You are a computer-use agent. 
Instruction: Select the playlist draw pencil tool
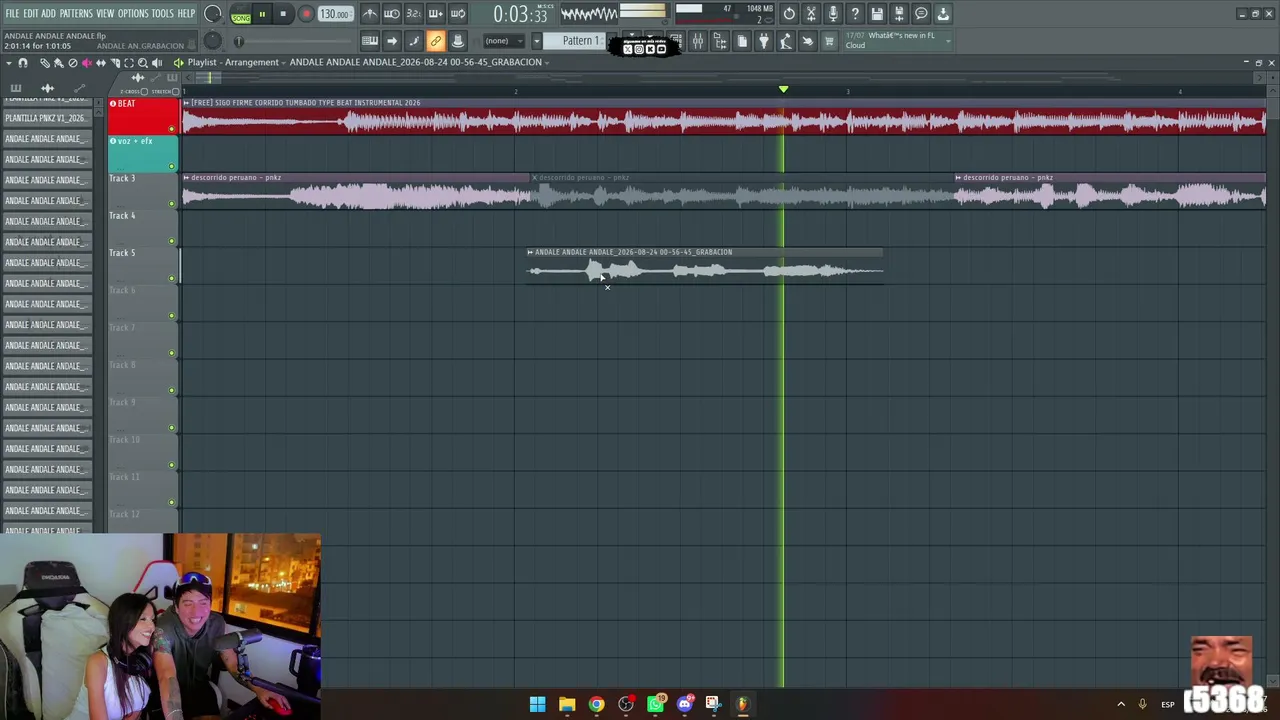[x=45, y=63]
